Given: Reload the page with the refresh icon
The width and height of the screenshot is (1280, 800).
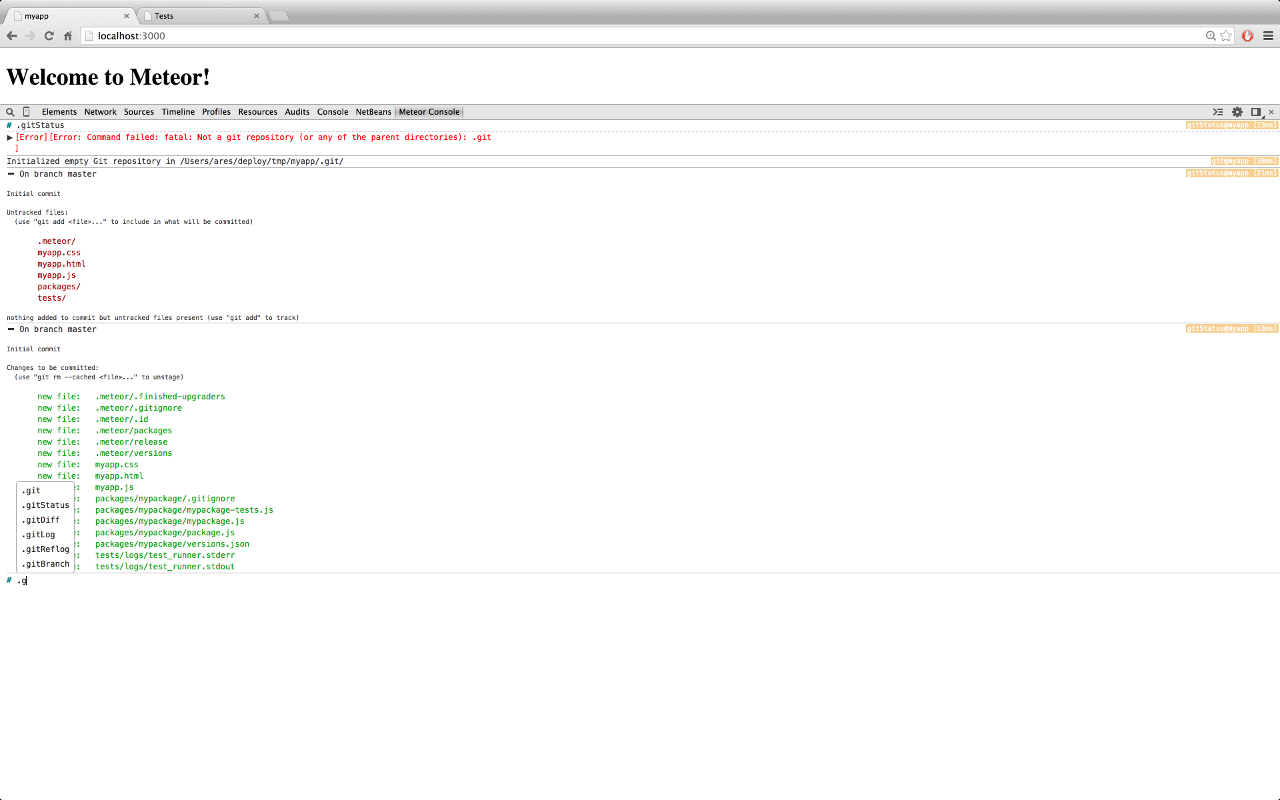Looking at the screenshot, I should [49, 36].
